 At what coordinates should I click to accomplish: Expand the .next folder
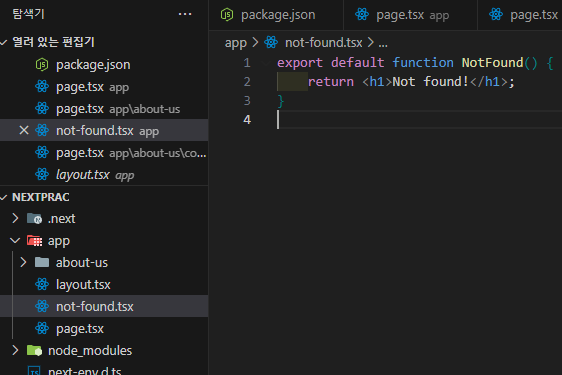(x=15, y=218)
